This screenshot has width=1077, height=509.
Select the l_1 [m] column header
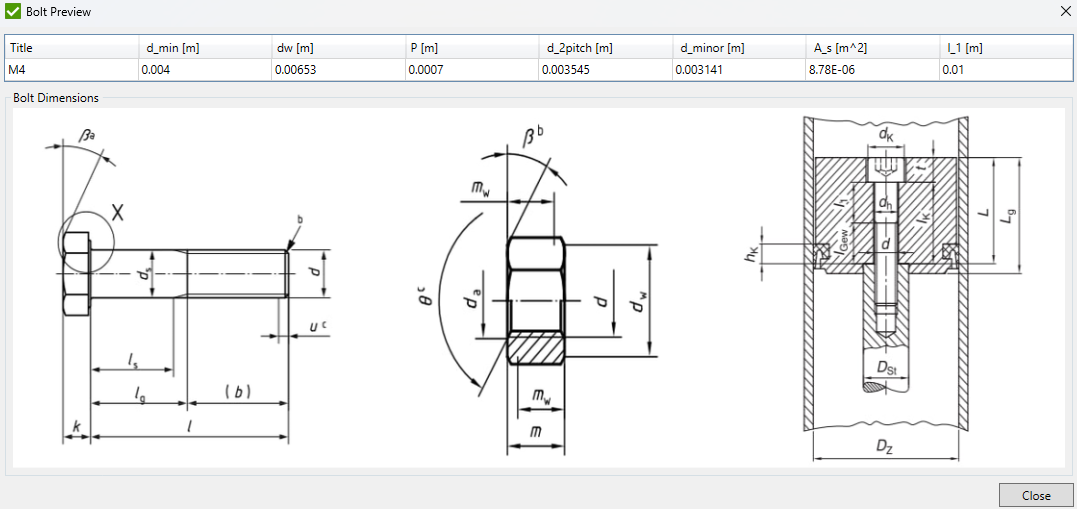tap(1004, 48)
